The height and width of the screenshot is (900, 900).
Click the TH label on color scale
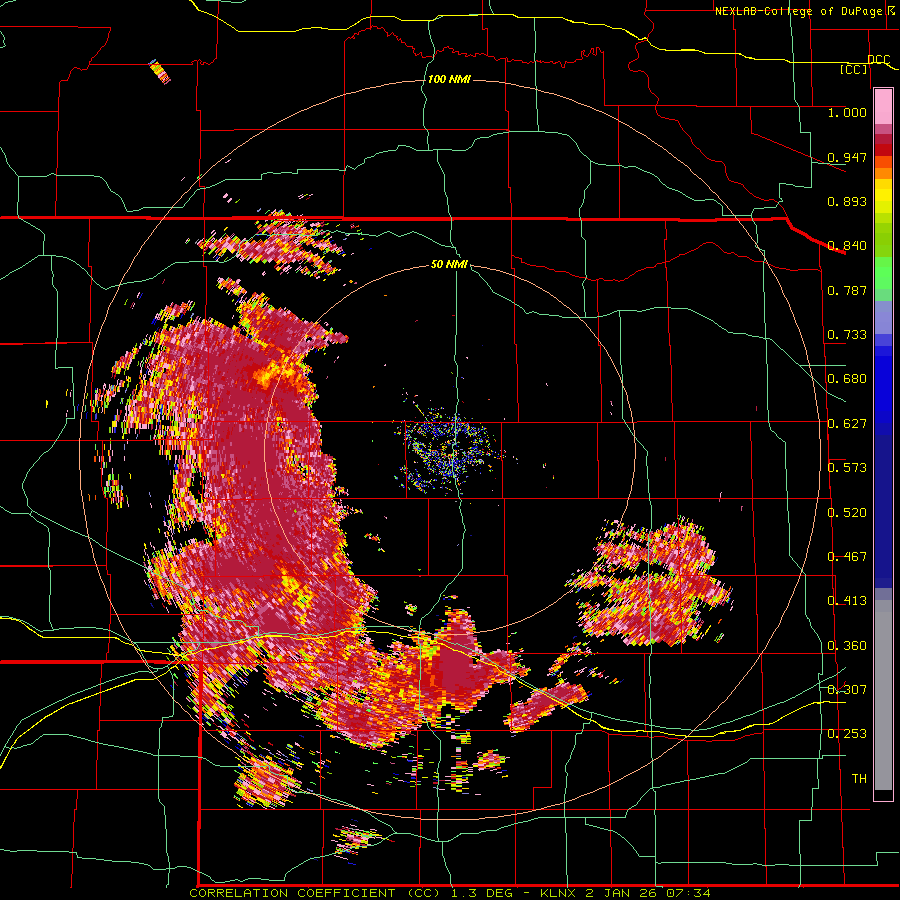(x=859, y=779)
